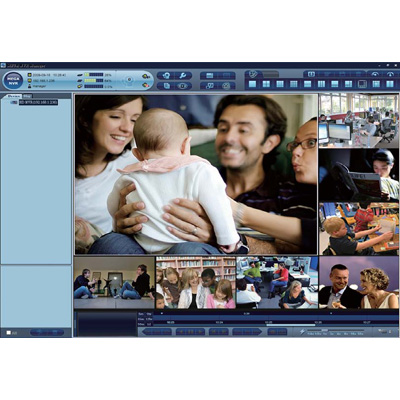The width and height of the screenshot is (400, 400).
Task: Click the eye icon in the top toolbar
Action: pyautogui.click(x=183, y=86)
